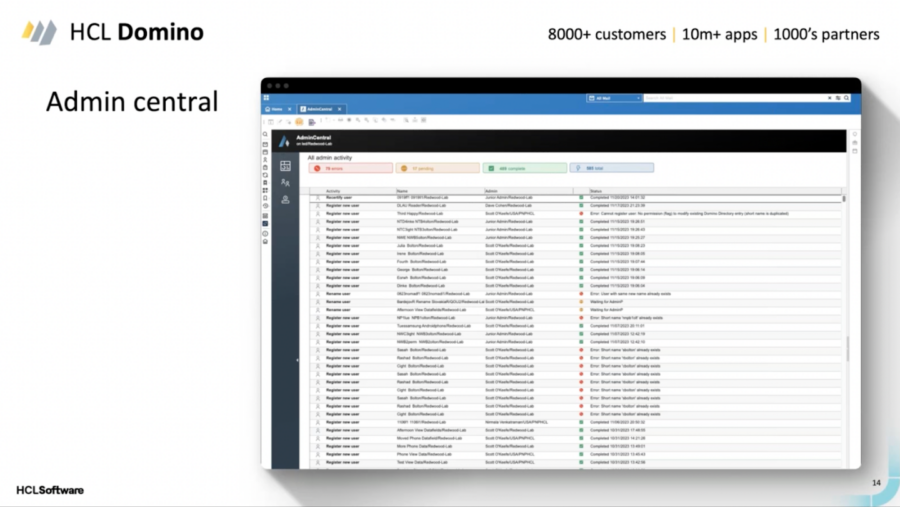Open search options icon beside the clear X
900x507 pixels.
click(838, 98)
